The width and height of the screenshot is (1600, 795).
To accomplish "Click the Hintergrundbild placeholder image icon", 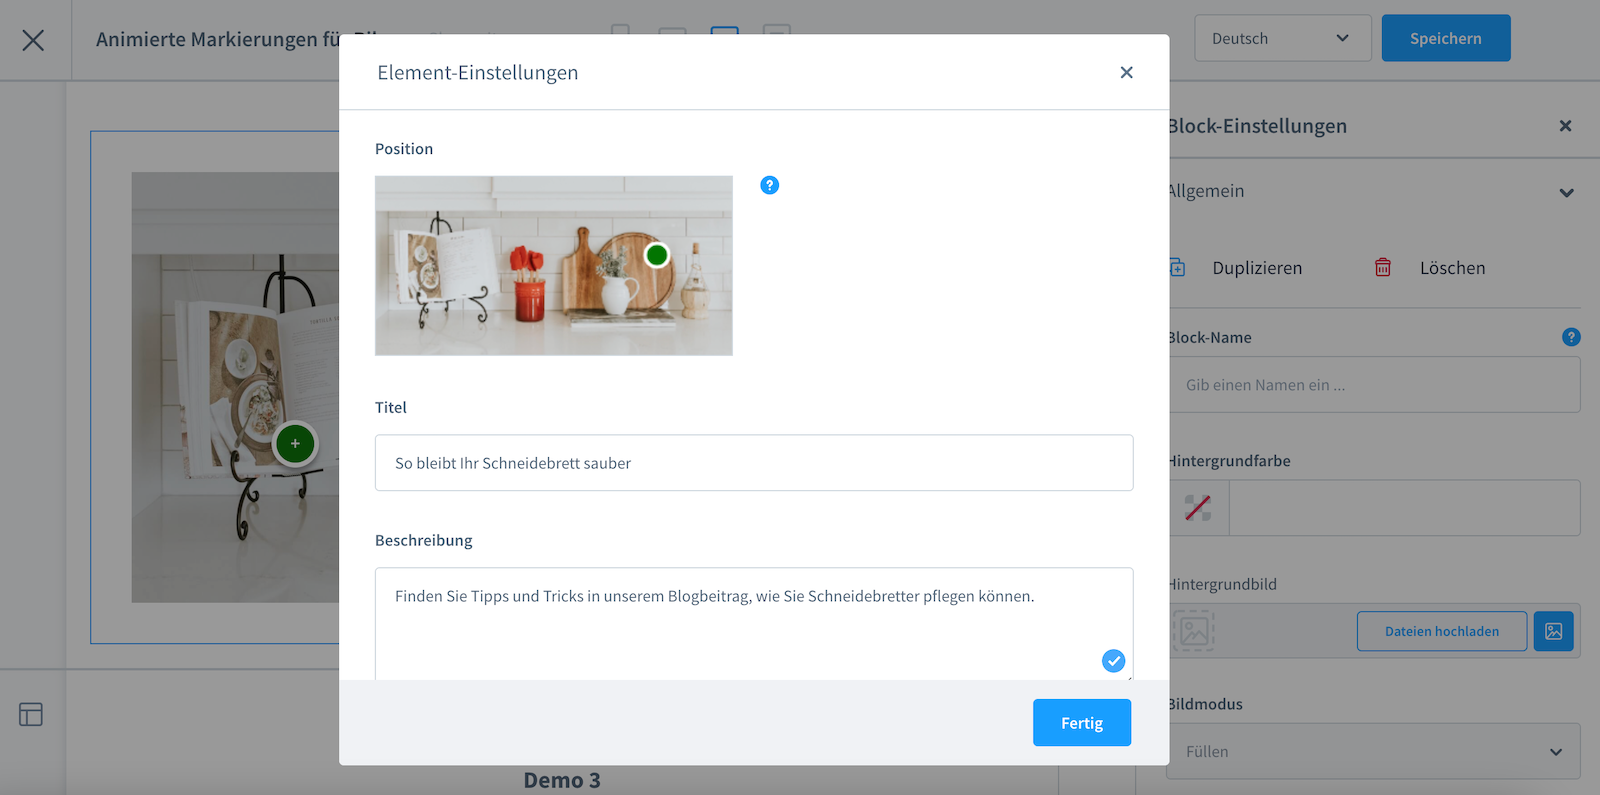I will click(x=1194, y=631).
